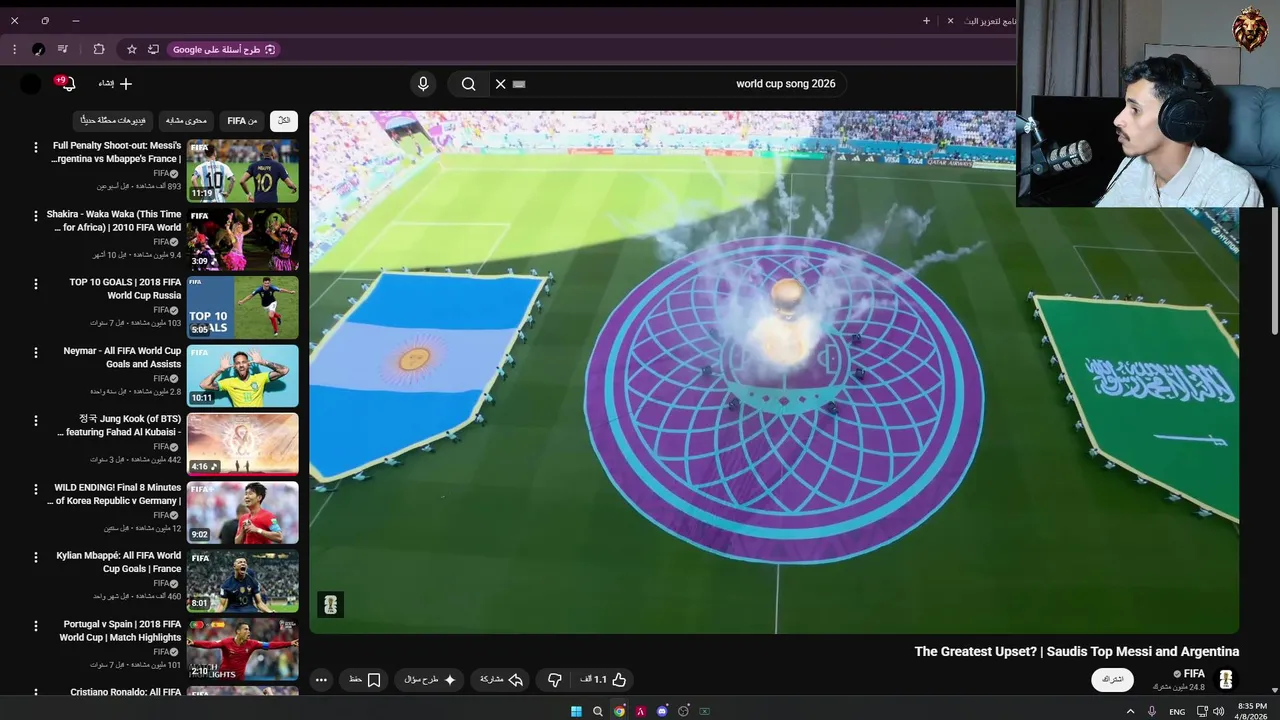Open the taskbar clock showing 8:35 PM
The height and width of the screenshot is (720, 1280).
1252,711
